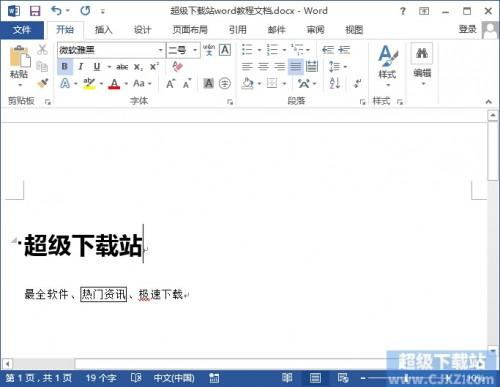Click the vertical scrollbar up arrow
This screenshot has width=500, height=387.
pyautogui.click(x=493, y=116)
